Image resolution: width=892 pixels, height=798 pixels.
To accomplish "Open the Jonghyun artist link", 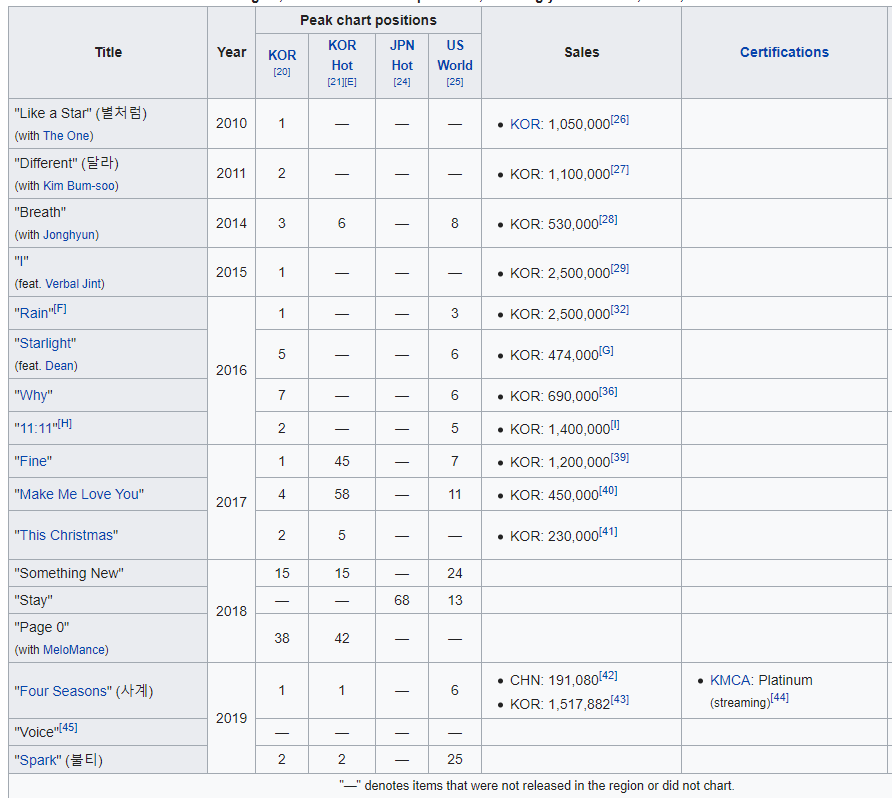I will [x=69, y=235].
